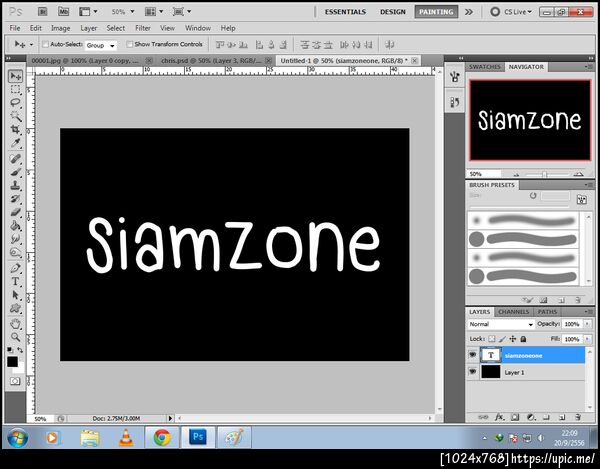Open the Window menu
Viewport: 600px width, 469px height.
[x=198, y=28]
